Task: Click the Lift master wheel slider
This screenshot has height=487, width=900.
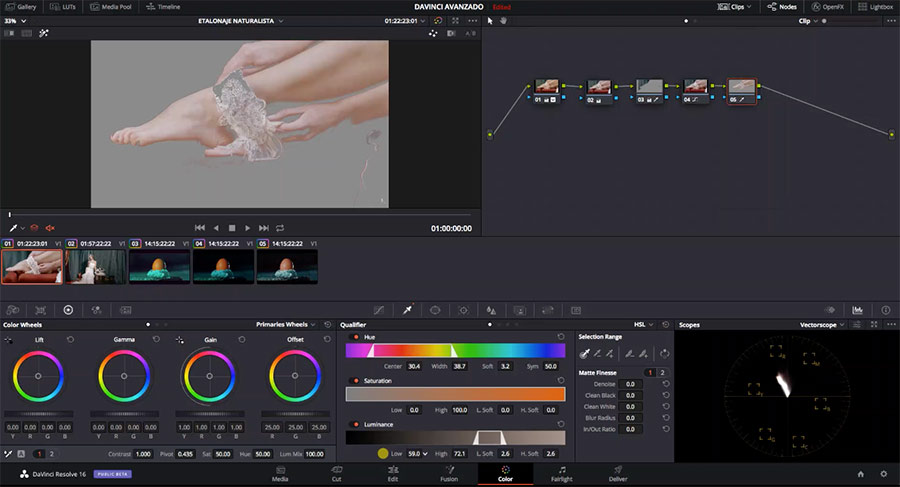Action: (38, 413)
